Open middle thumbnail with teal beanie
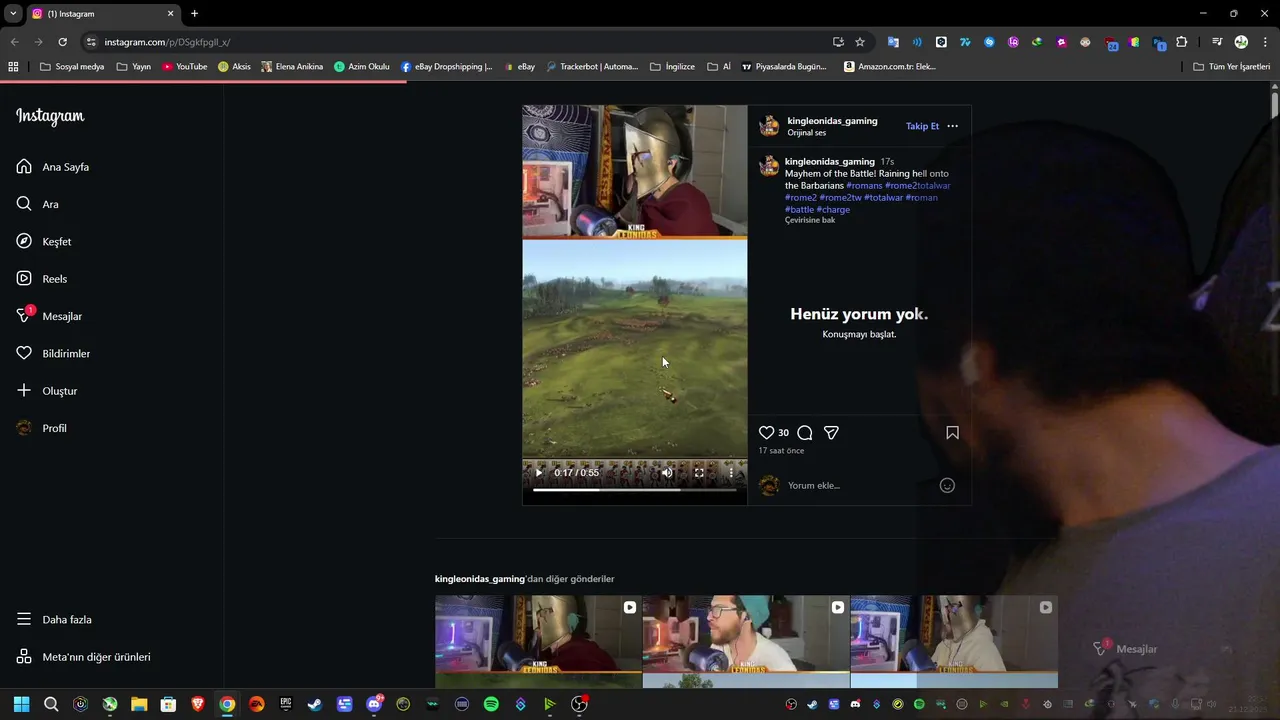The height and width of the screenshot is (720, 1280). (746, 642)
